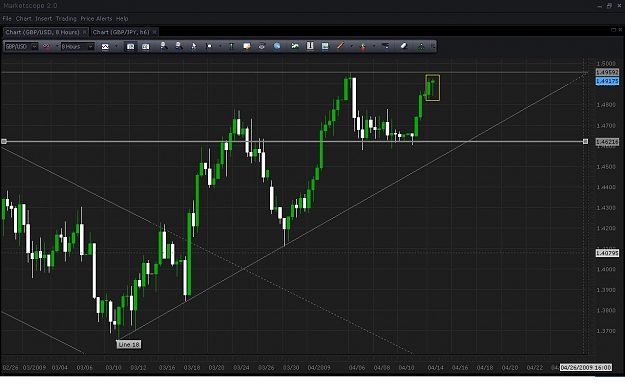Click the 04/2009 date axis label

319,367
